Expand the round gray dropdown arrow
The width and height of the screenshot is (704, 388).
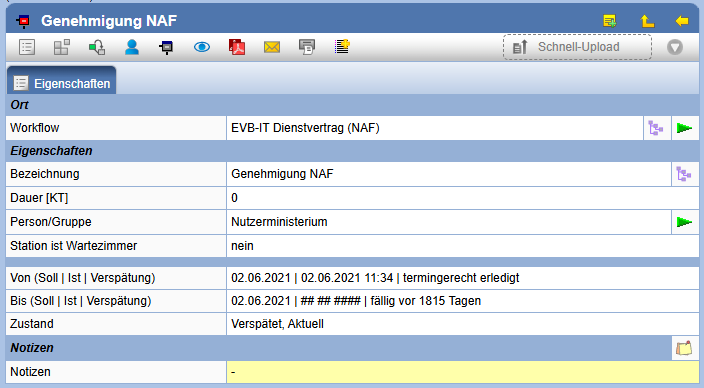click(x=675, y=47)
